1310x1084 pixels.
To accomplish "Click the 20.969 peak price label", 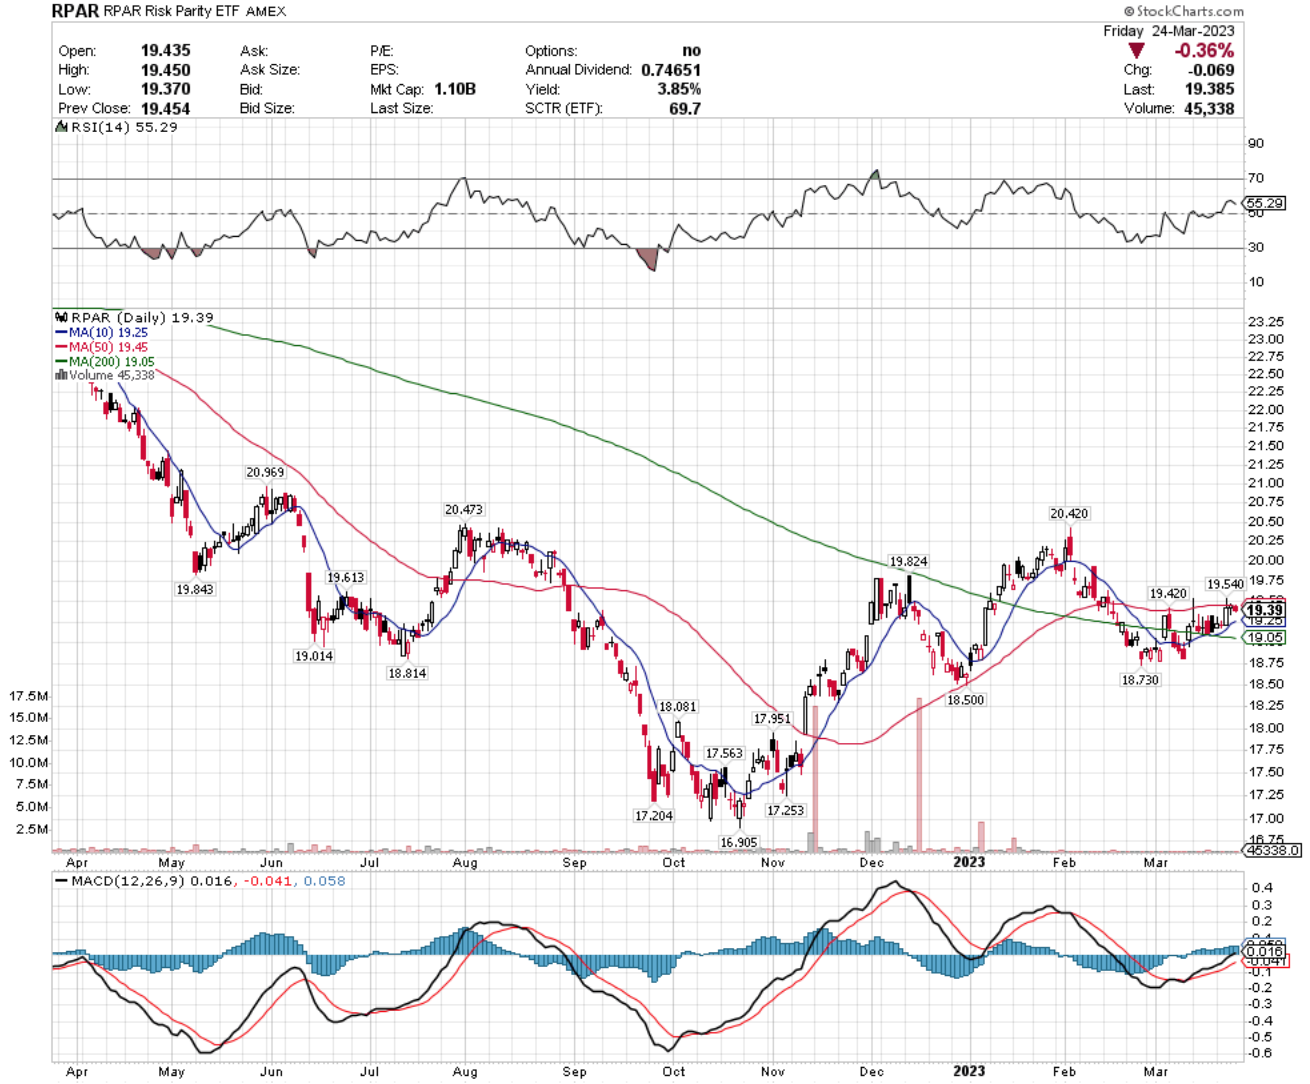I will [265, 472].
